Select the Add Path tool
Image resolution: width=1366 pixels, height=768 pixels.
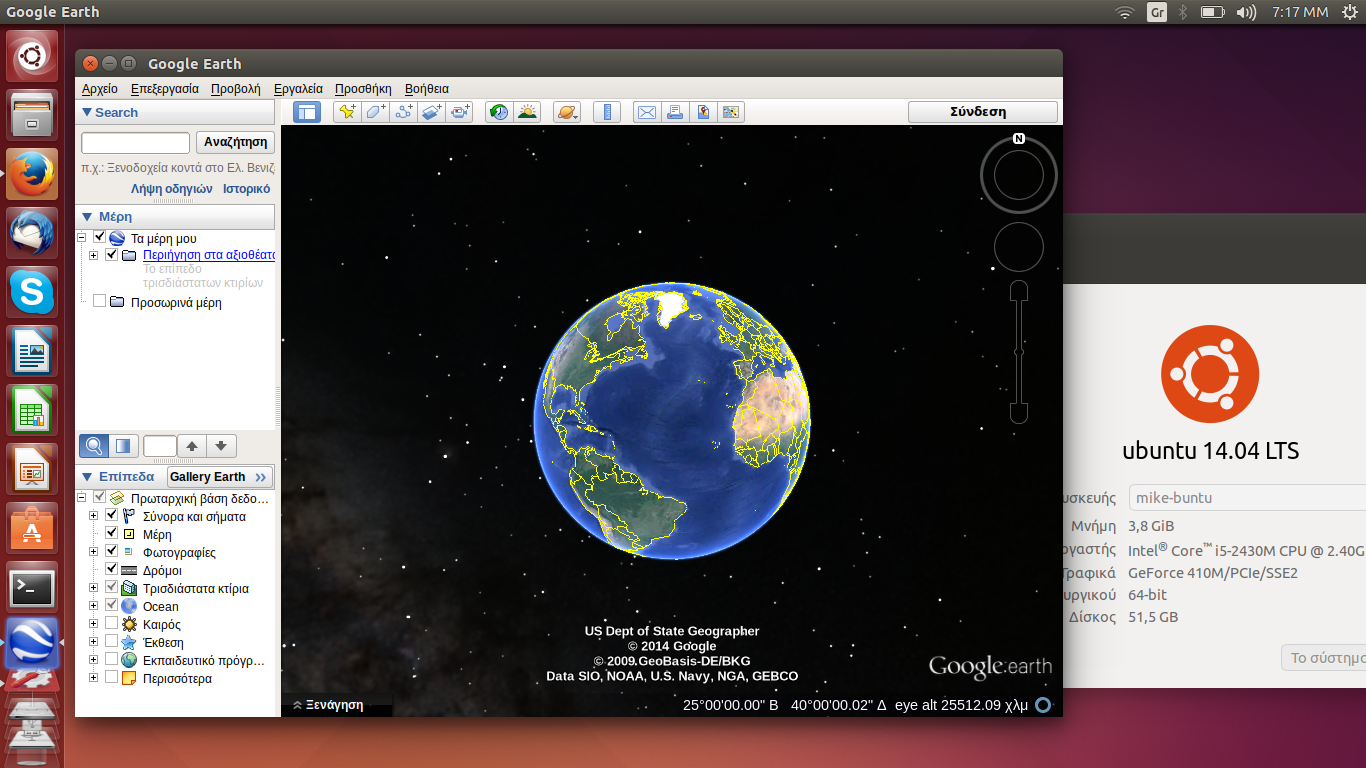(404, 112)
